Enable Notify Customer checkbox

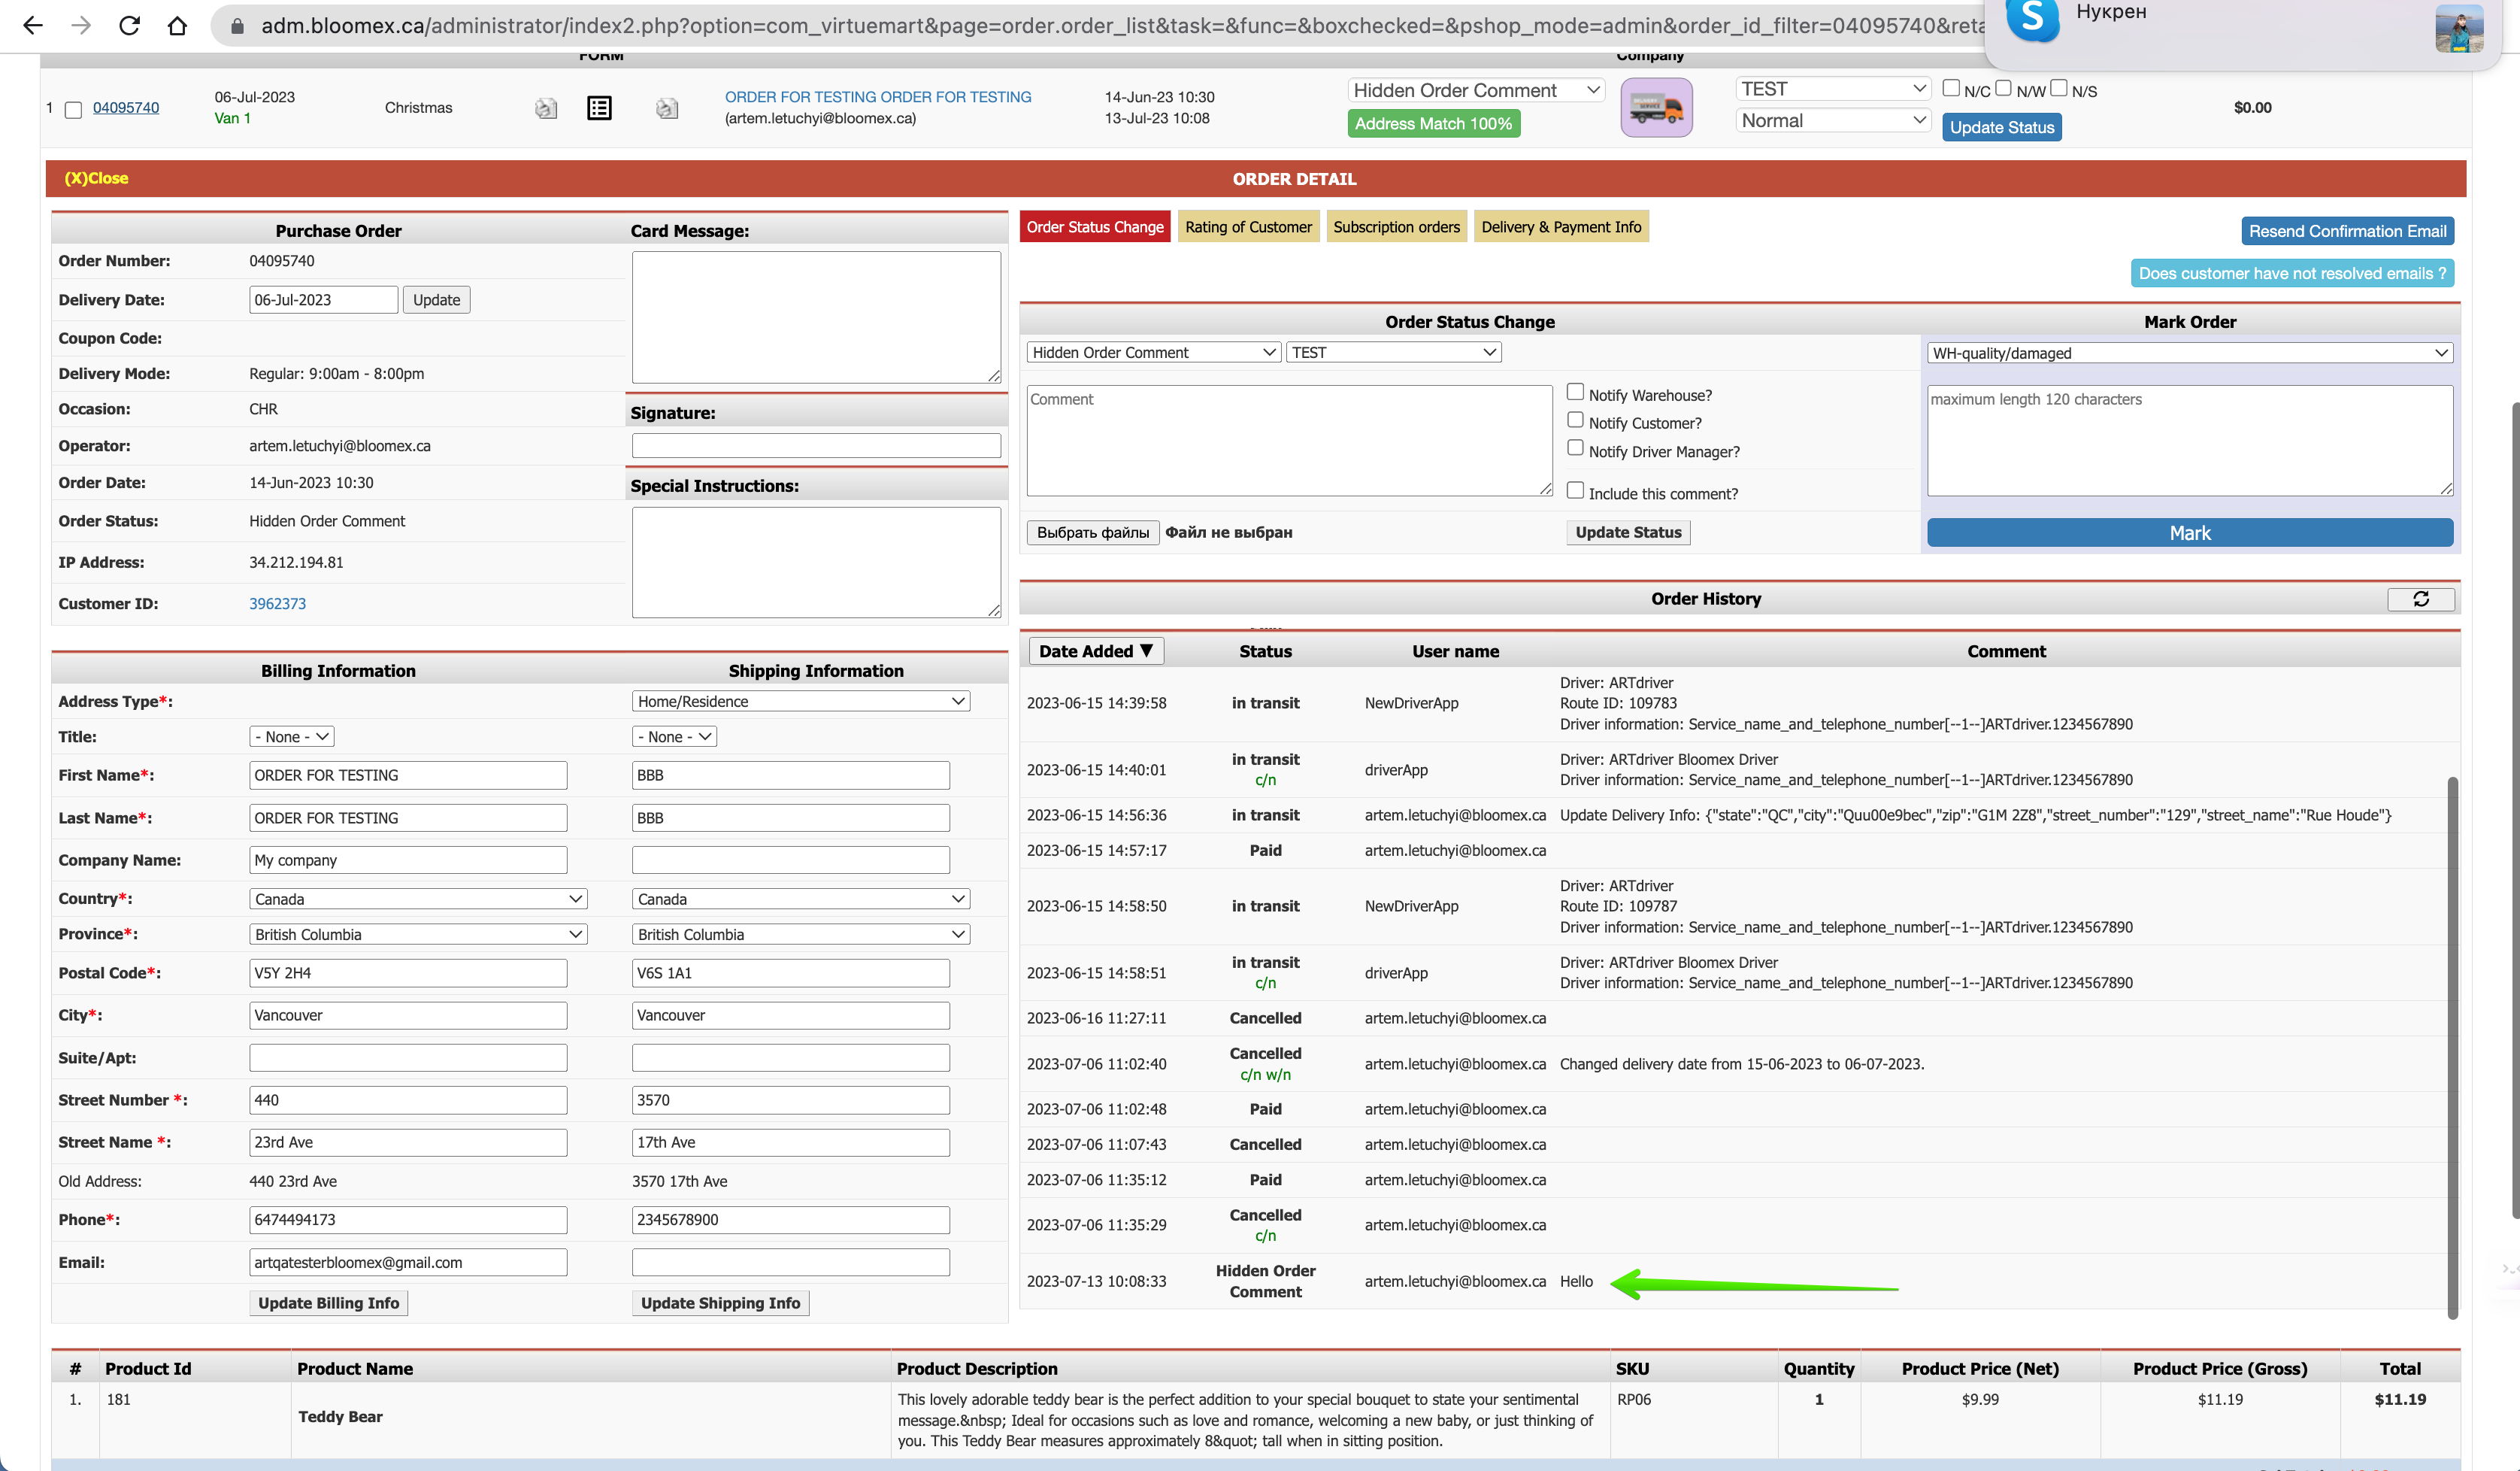point(1575,420)
